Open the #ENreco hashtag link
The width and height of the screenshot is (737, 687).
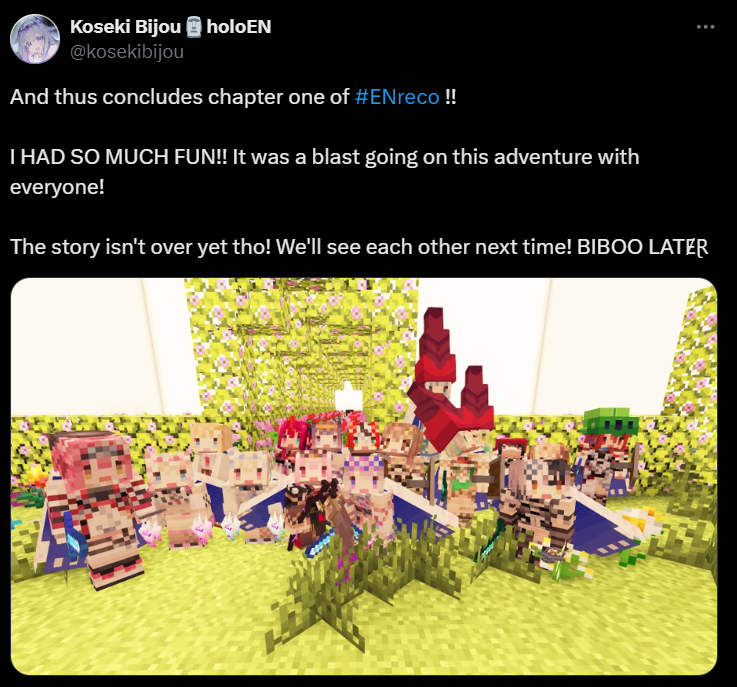coord(397,97)
